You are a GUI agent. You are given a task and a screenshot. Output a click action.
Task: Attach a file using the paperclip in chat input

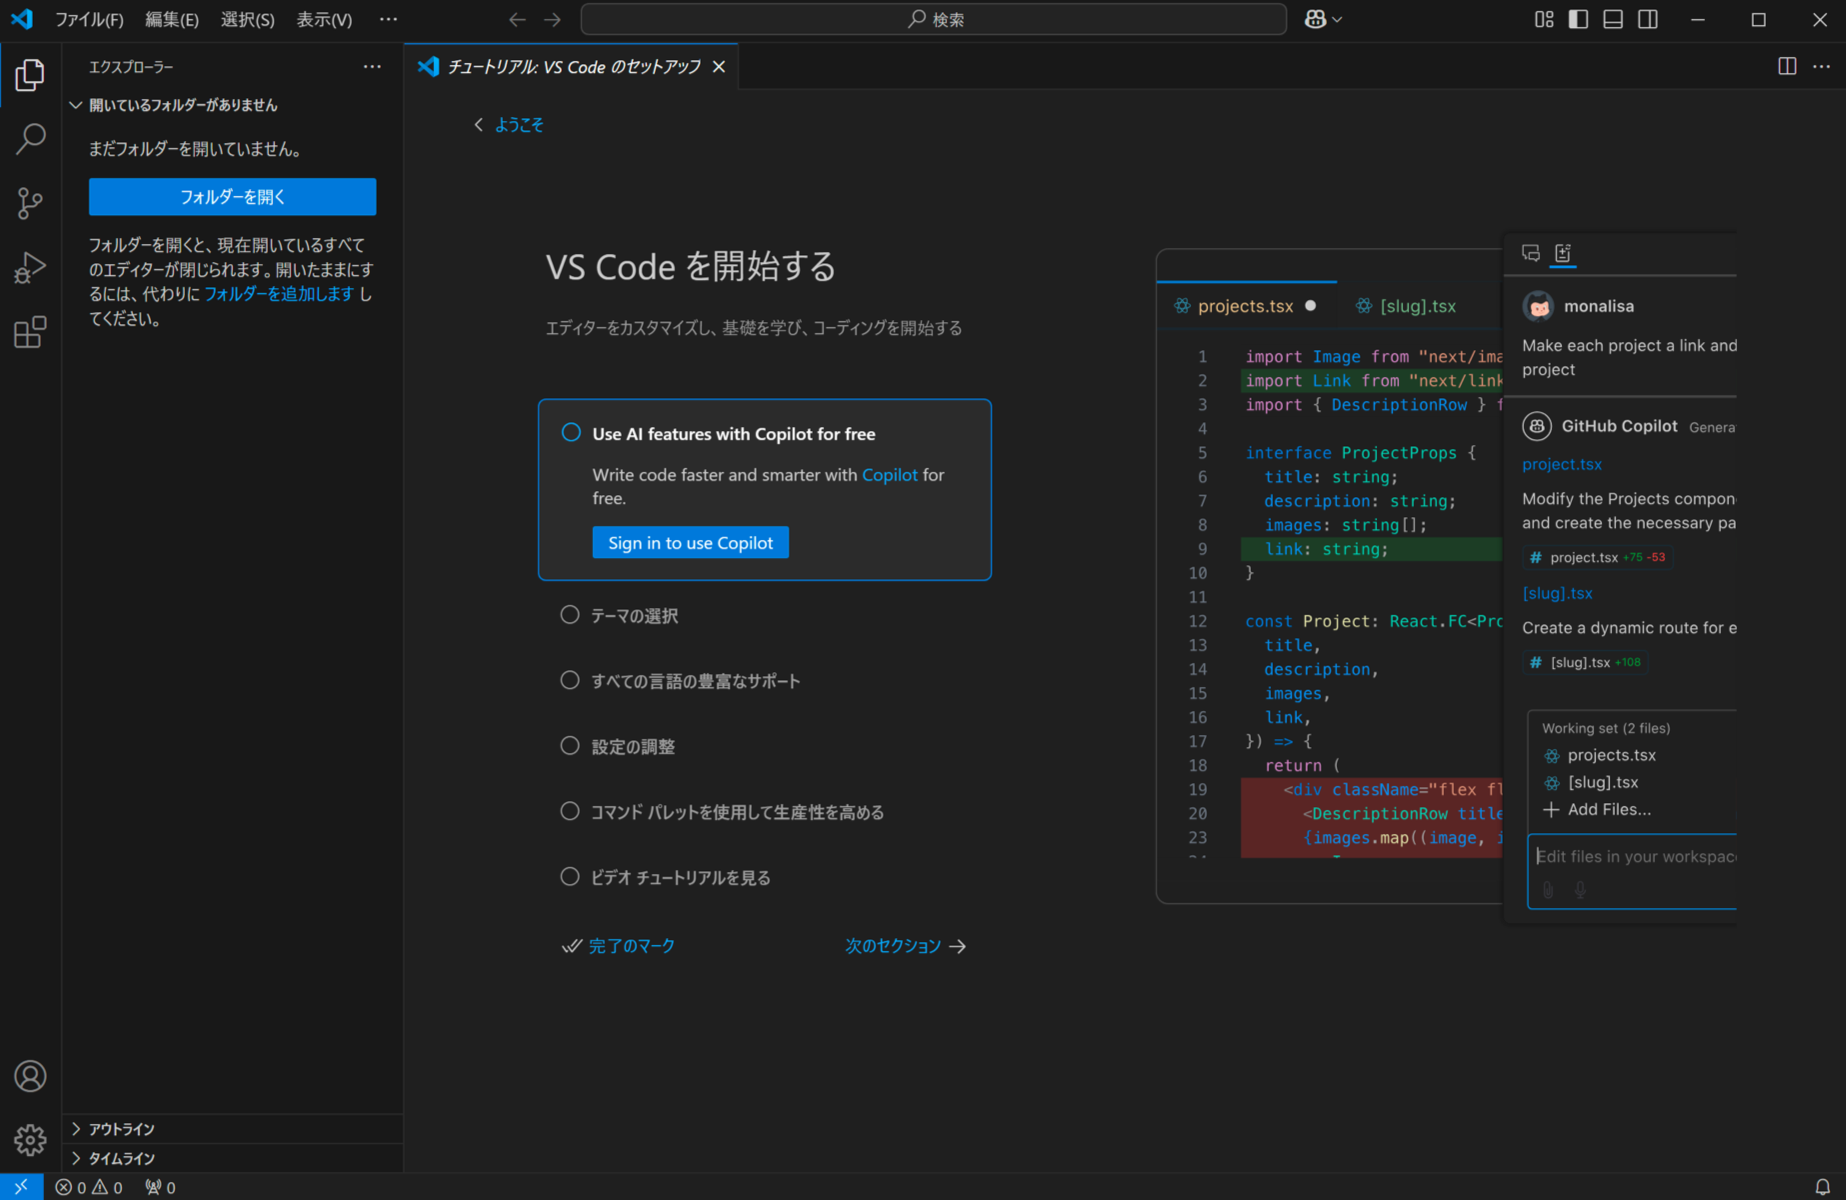click(1547, 889)
